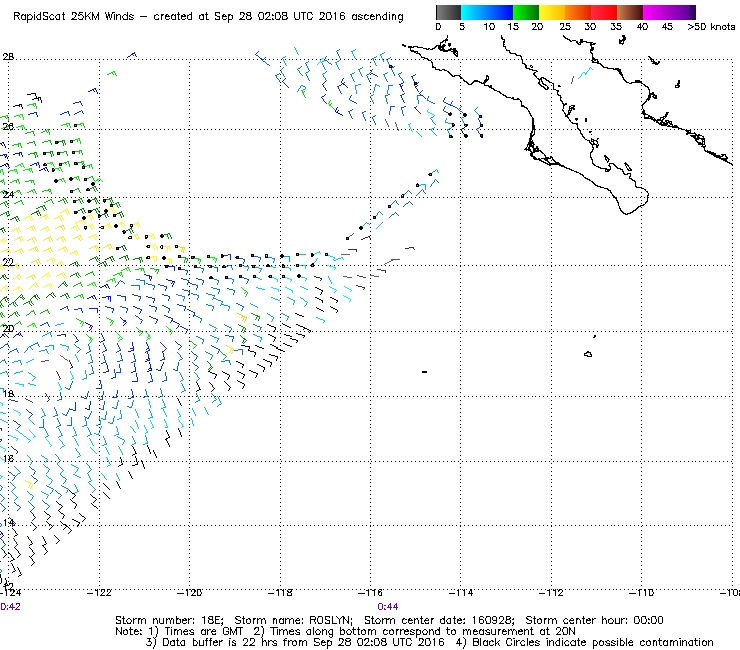Click the '10' knots legend label

[x=489, y=27]
